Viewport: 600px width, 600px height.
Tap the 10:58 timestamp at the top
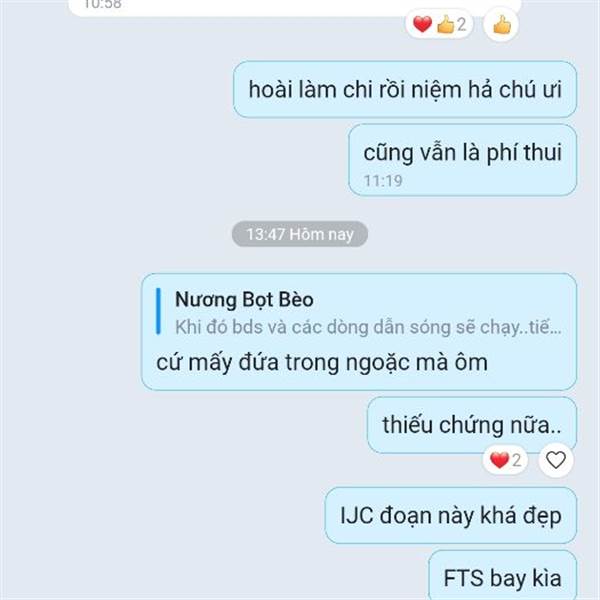point(103,5)
